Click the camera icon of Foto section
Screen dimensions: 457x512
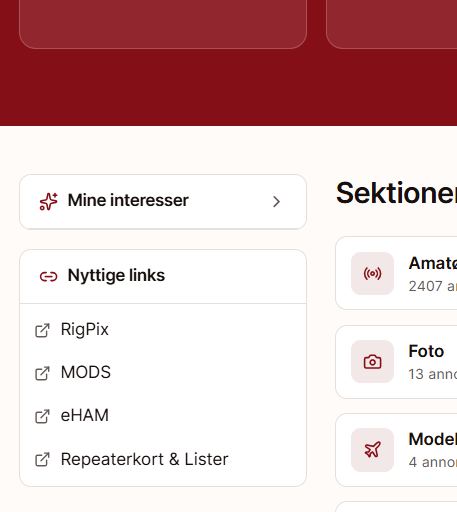[x=372, y=362]
